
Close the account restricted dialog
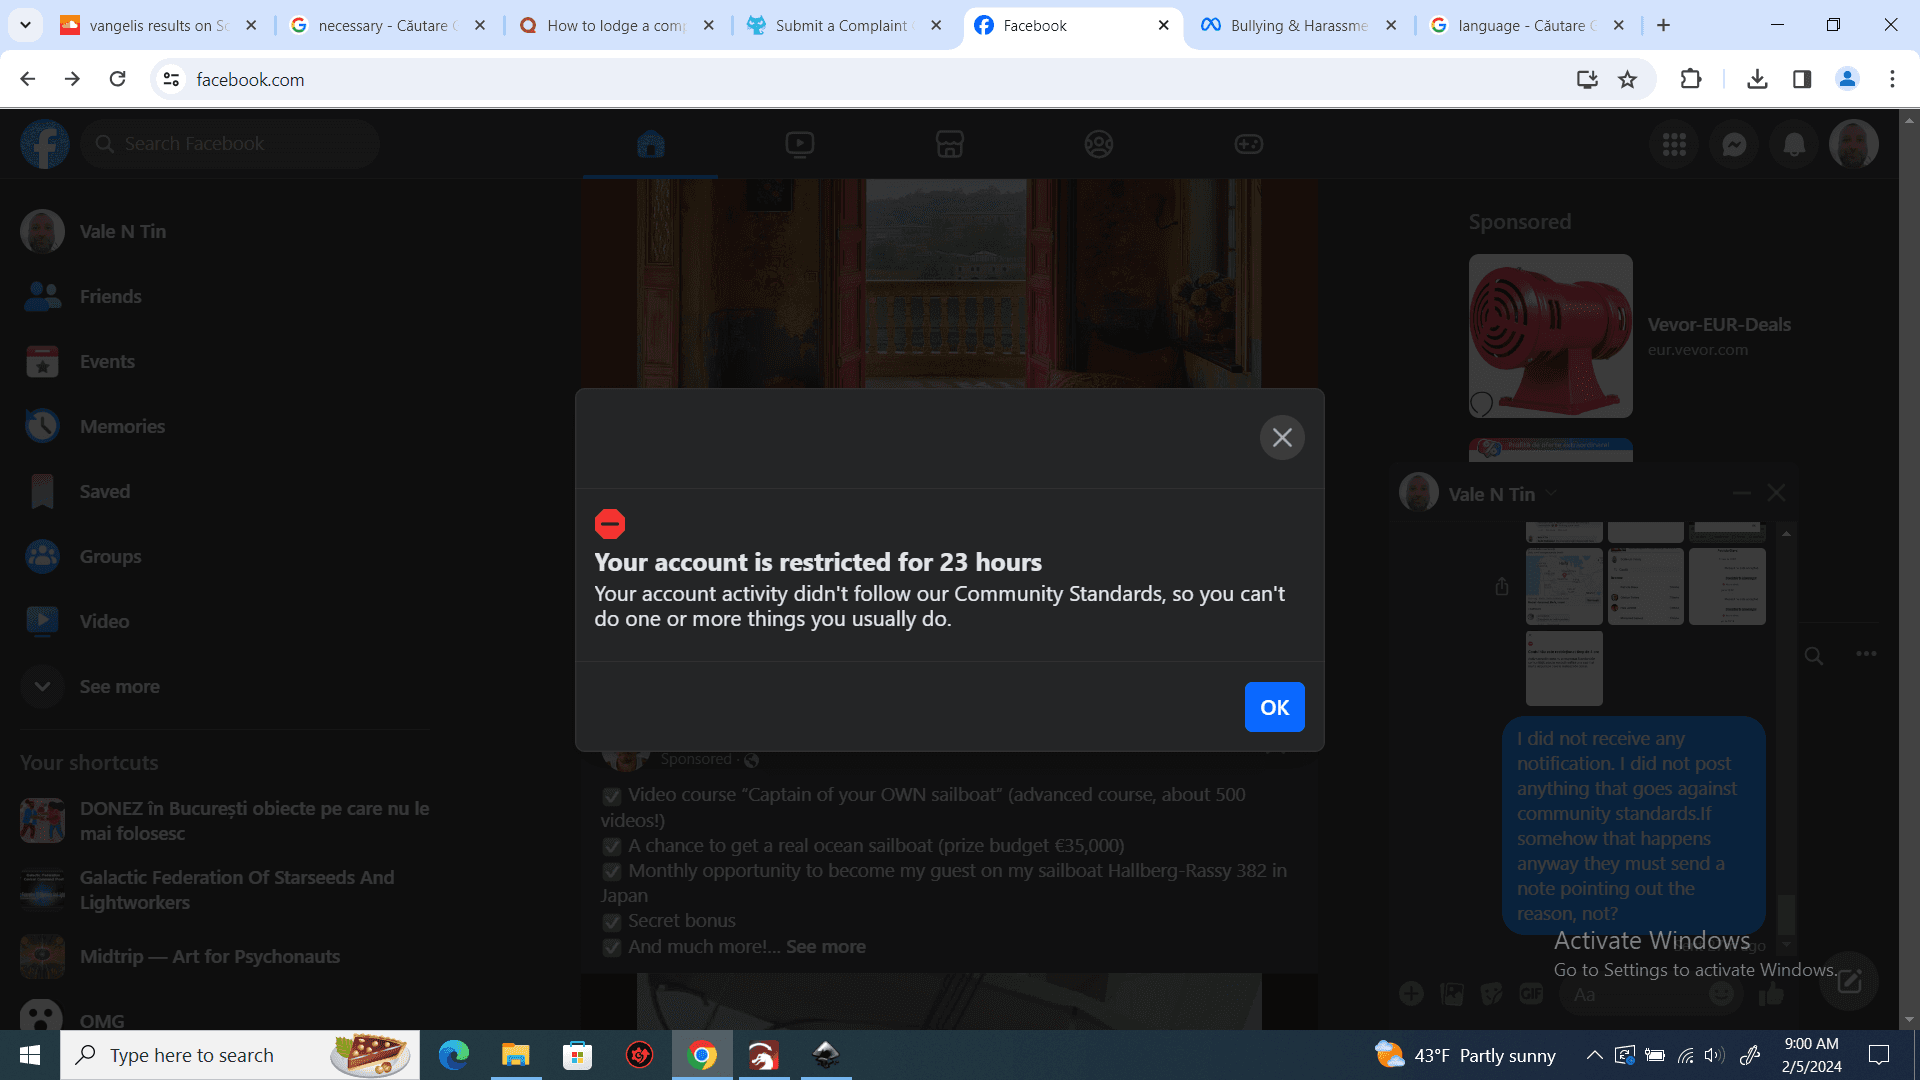(x=1282, y=438)
